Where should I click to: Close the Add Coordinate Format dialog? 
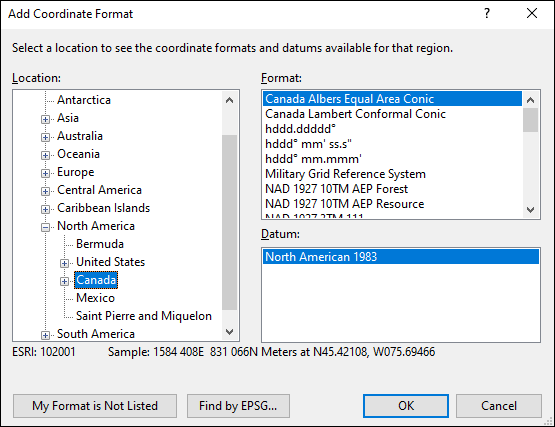tap(532, 14)
